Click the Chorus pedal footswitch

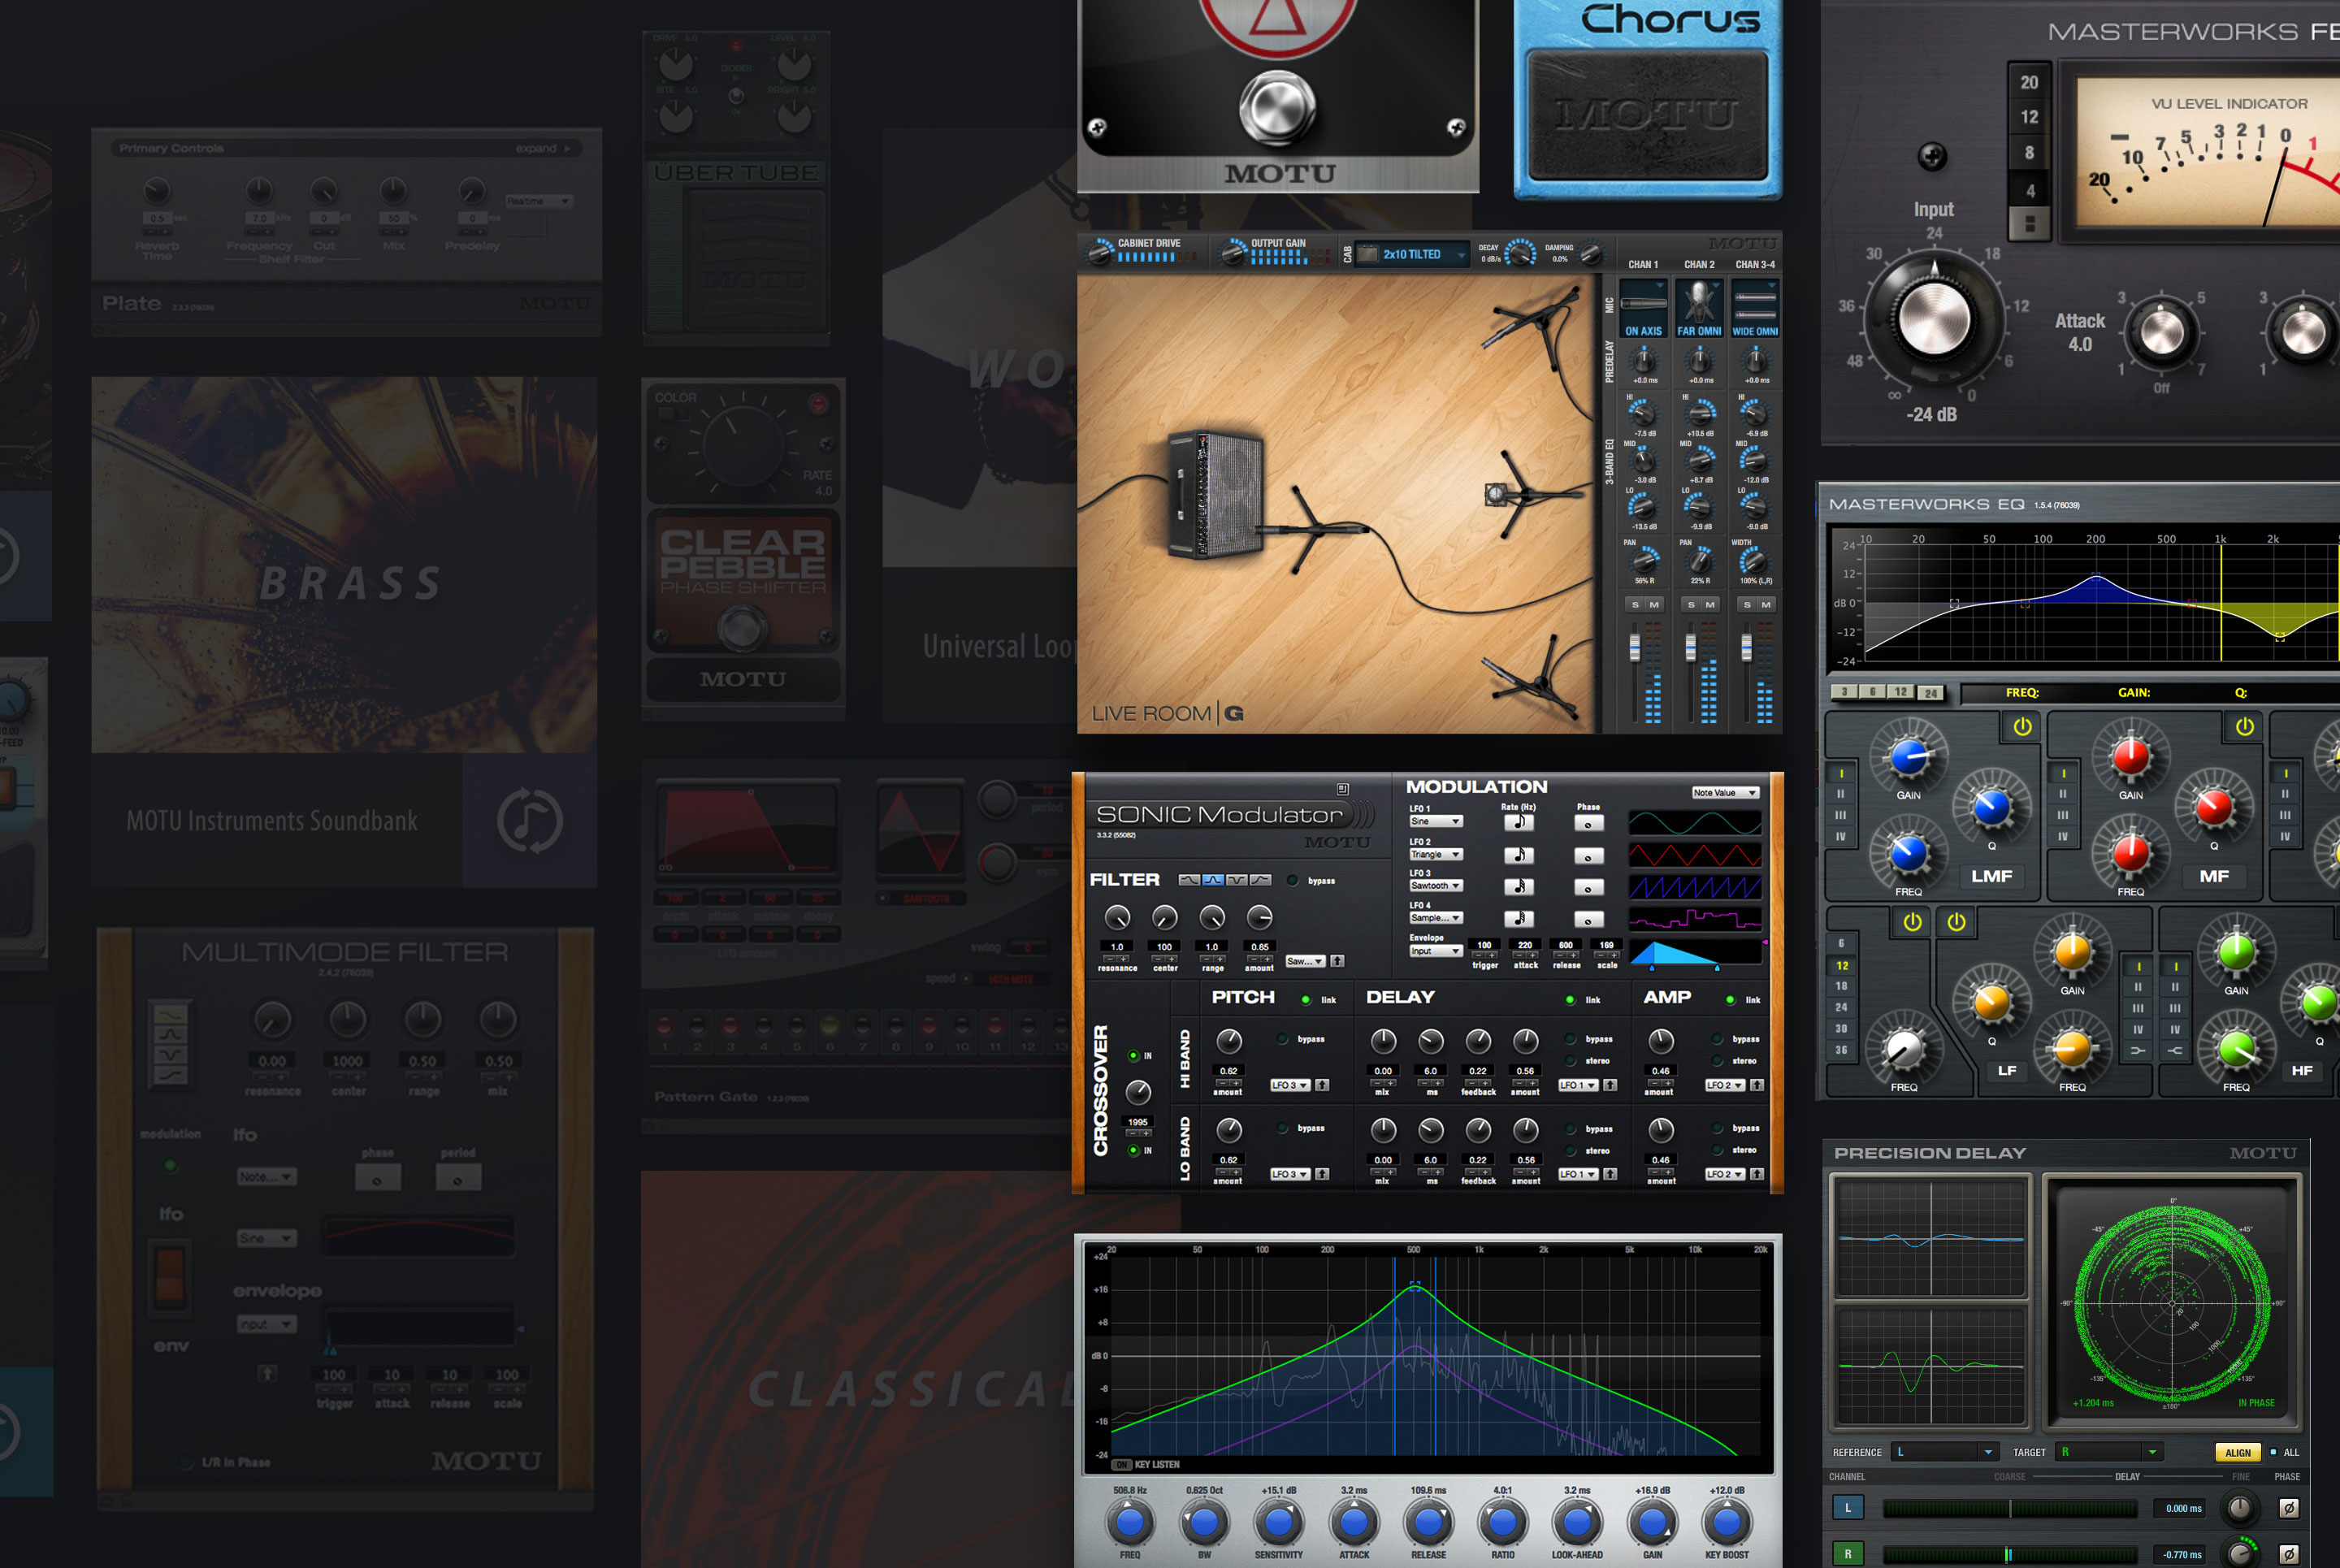point(1648,115)
